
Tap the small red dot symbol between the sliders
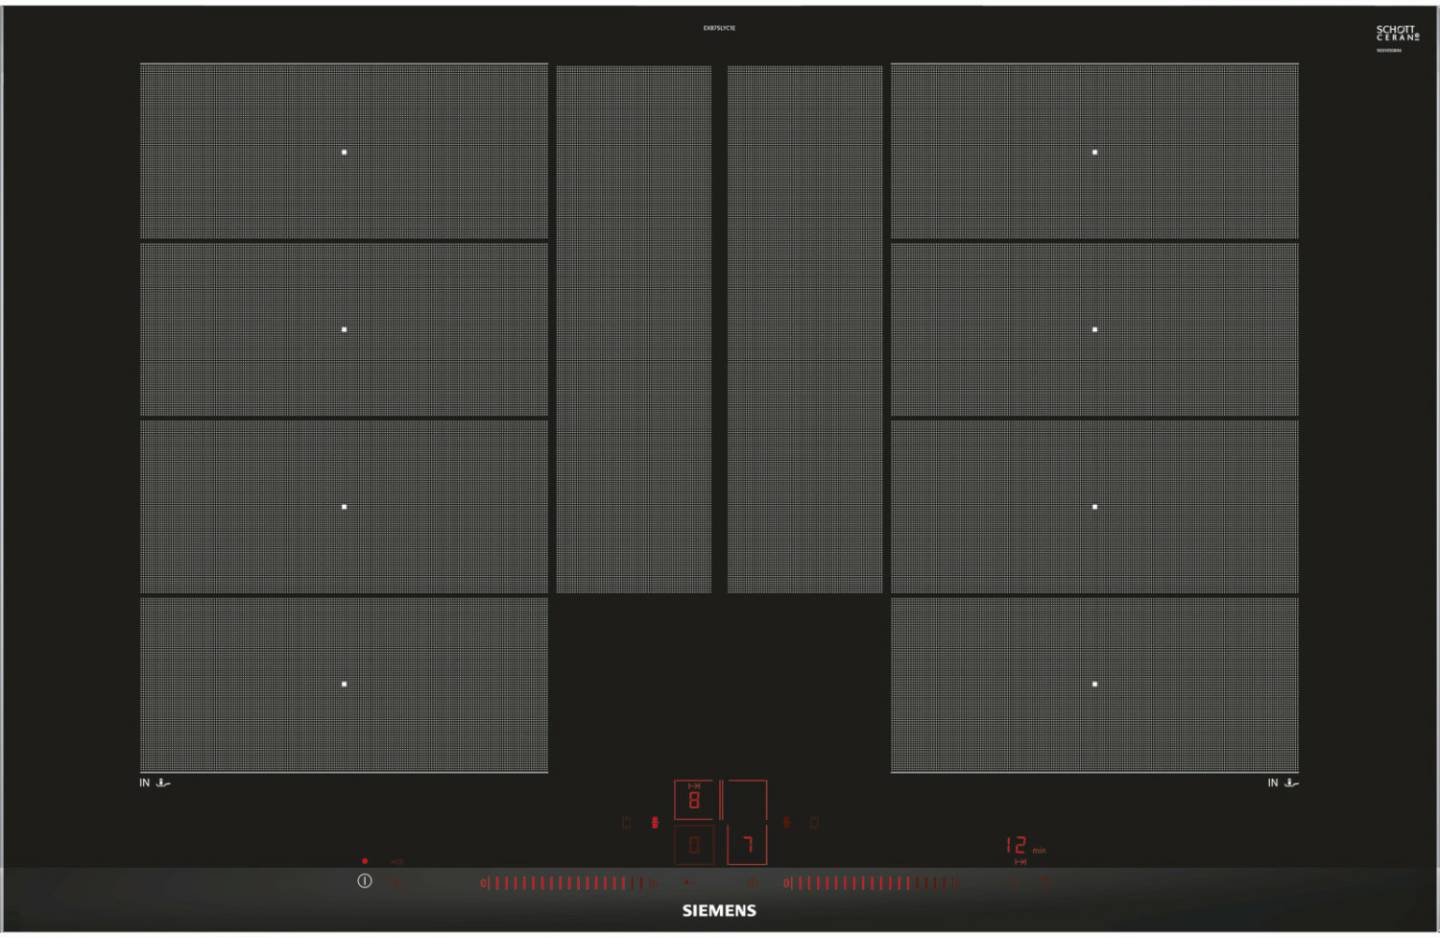click(x=686, y=882)
